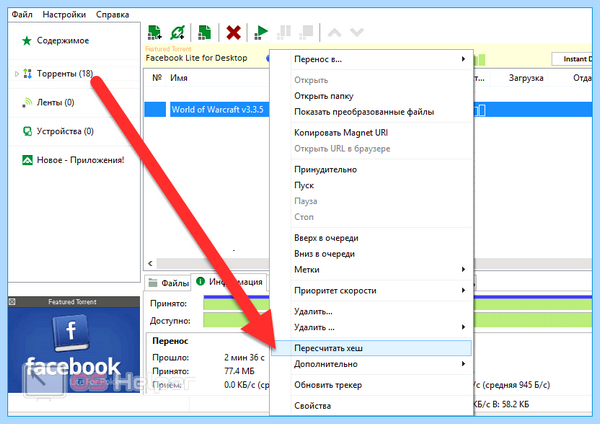The width and height of the screenshot is (600, 424).
Task: Sort by the Имя column header
Action: tap(179, 78)
